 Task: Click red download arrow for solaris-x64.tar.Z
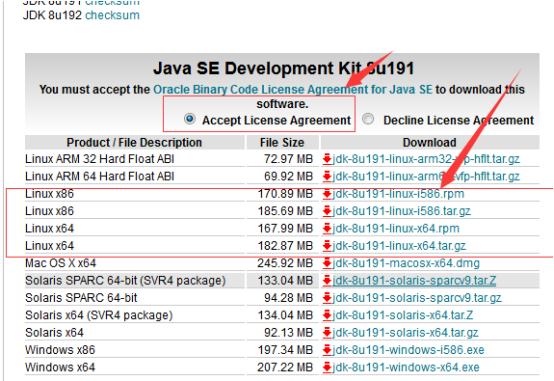[327, 316]
